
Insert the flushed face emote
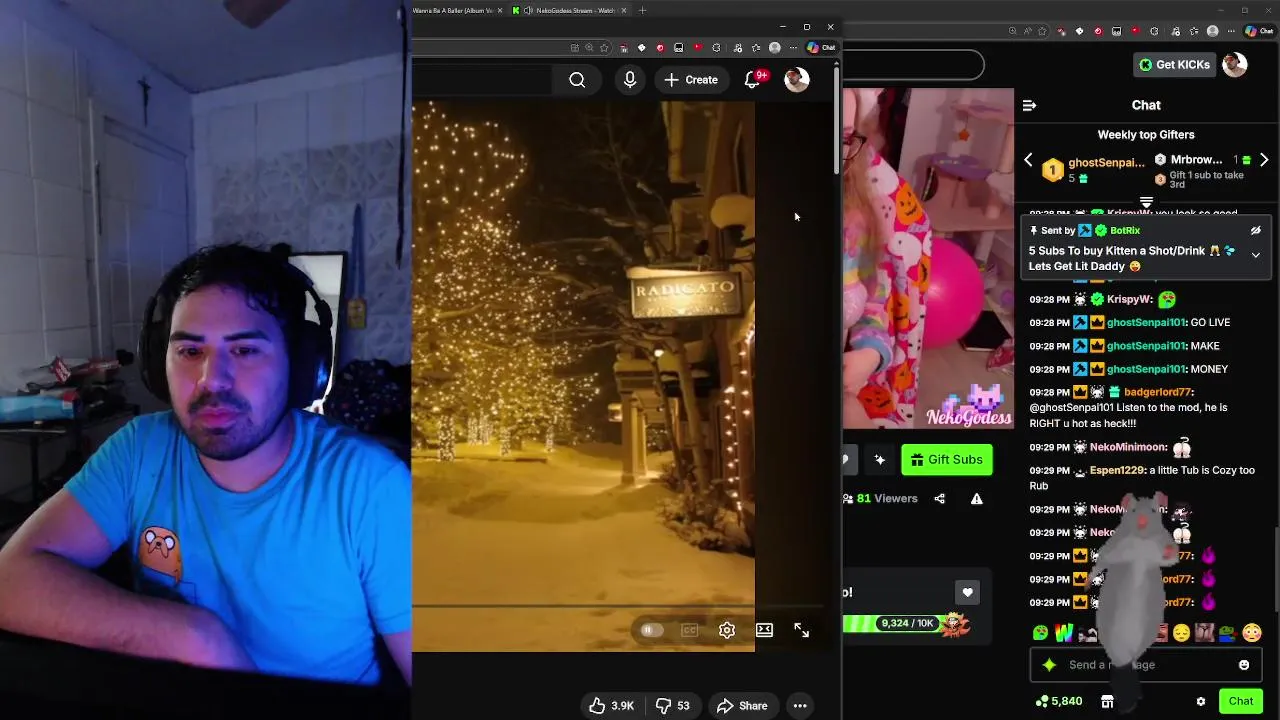[x=1252, y=633]
